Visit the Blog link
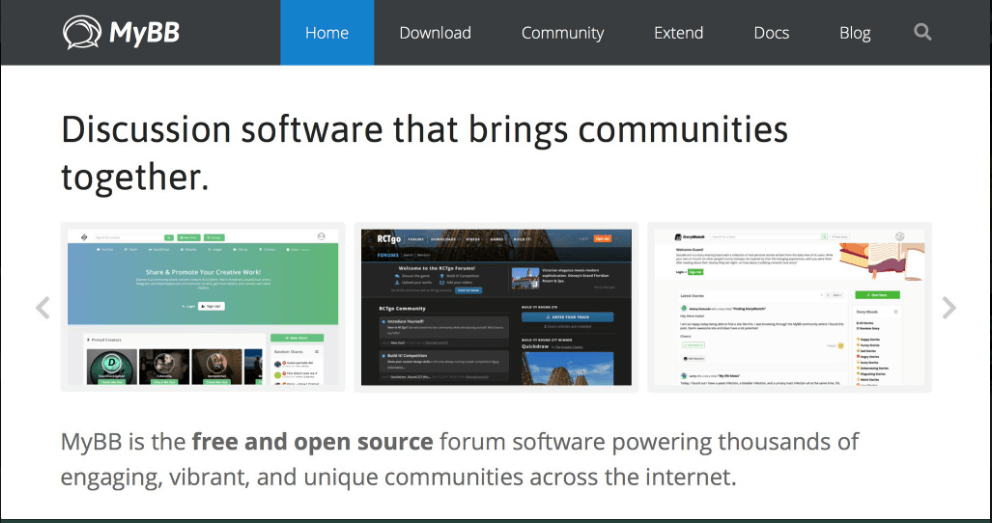 click(x=855, y=33)
